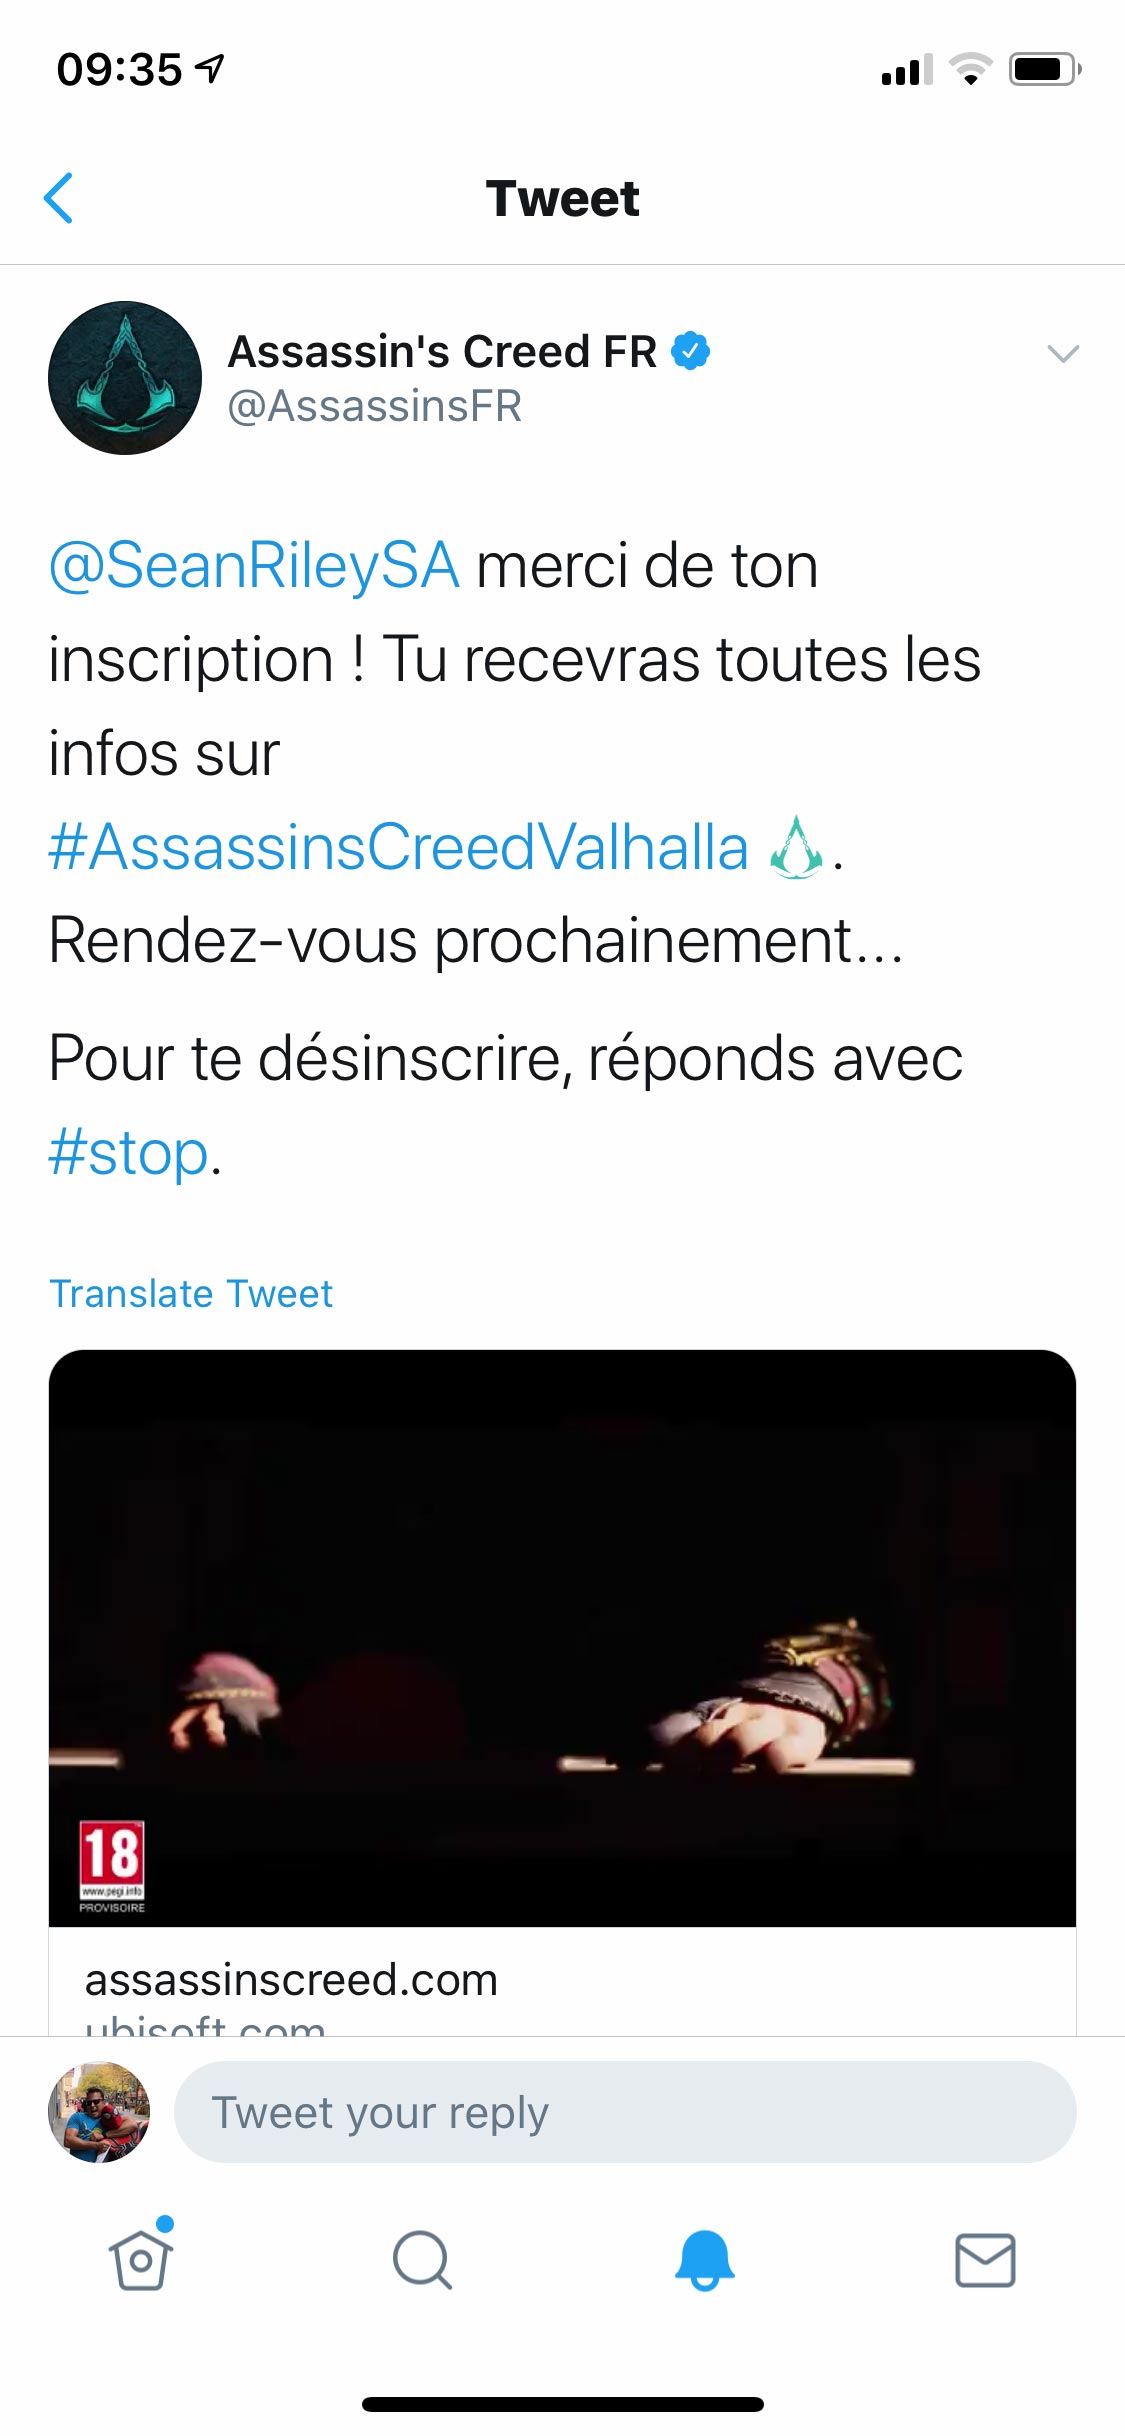
Task: Play the Valhalla trailer video preview
Action: pyautogui.click(x=562, y=1638)
